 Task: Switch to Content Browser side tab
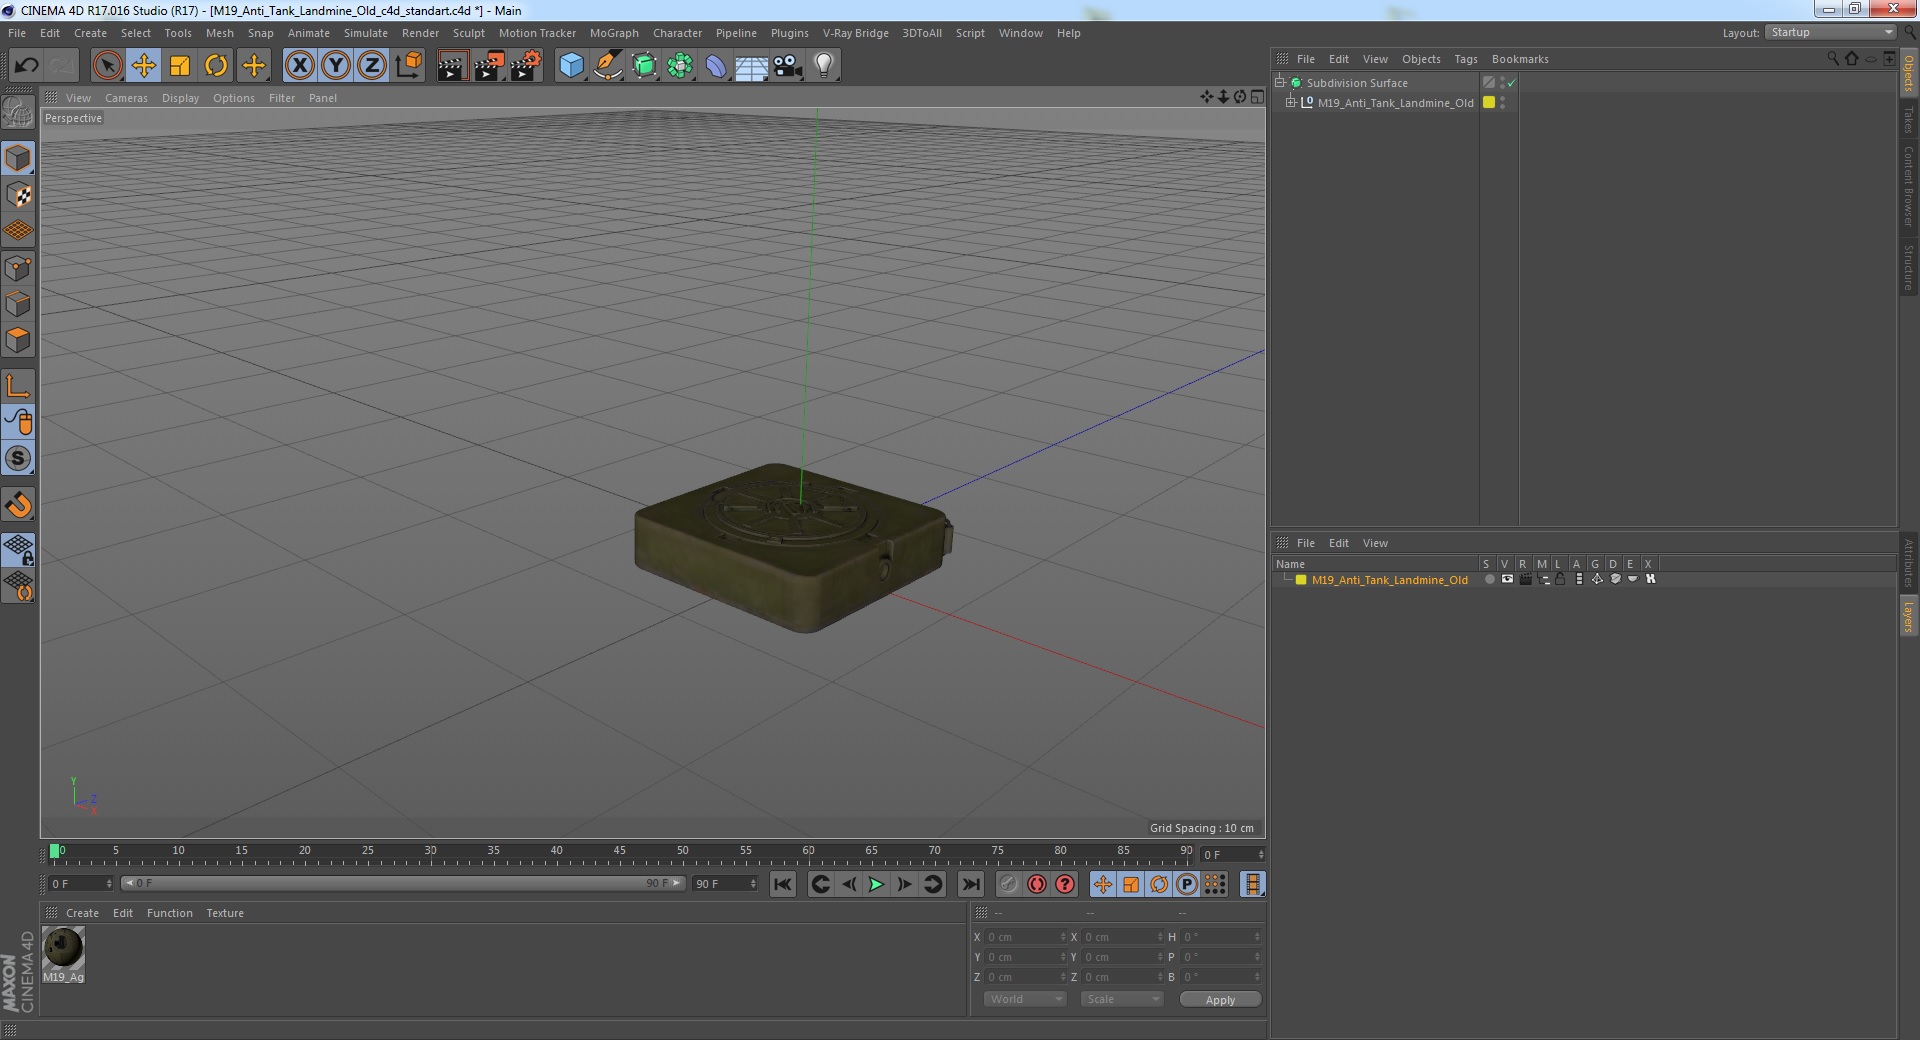[1908, 186]
